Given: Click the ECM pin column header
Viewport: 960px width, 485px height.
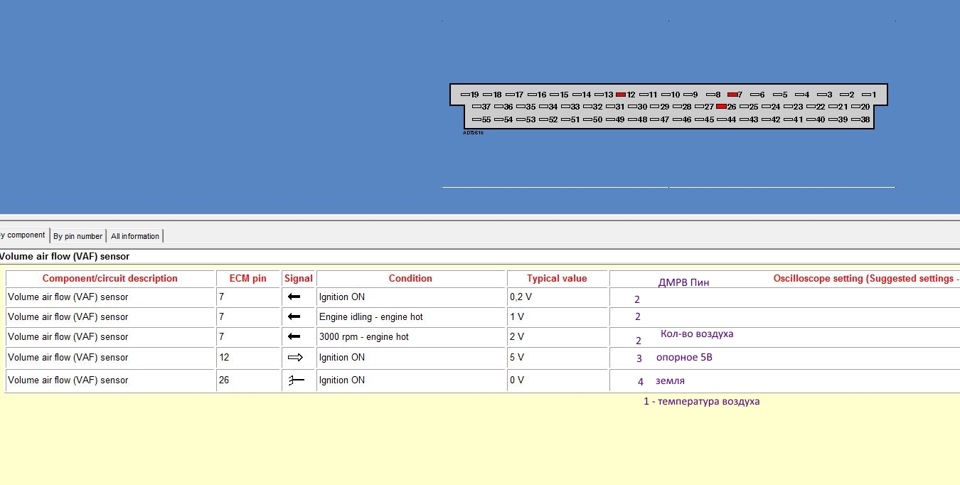Looking at the screenshot, I should (248, 278).
